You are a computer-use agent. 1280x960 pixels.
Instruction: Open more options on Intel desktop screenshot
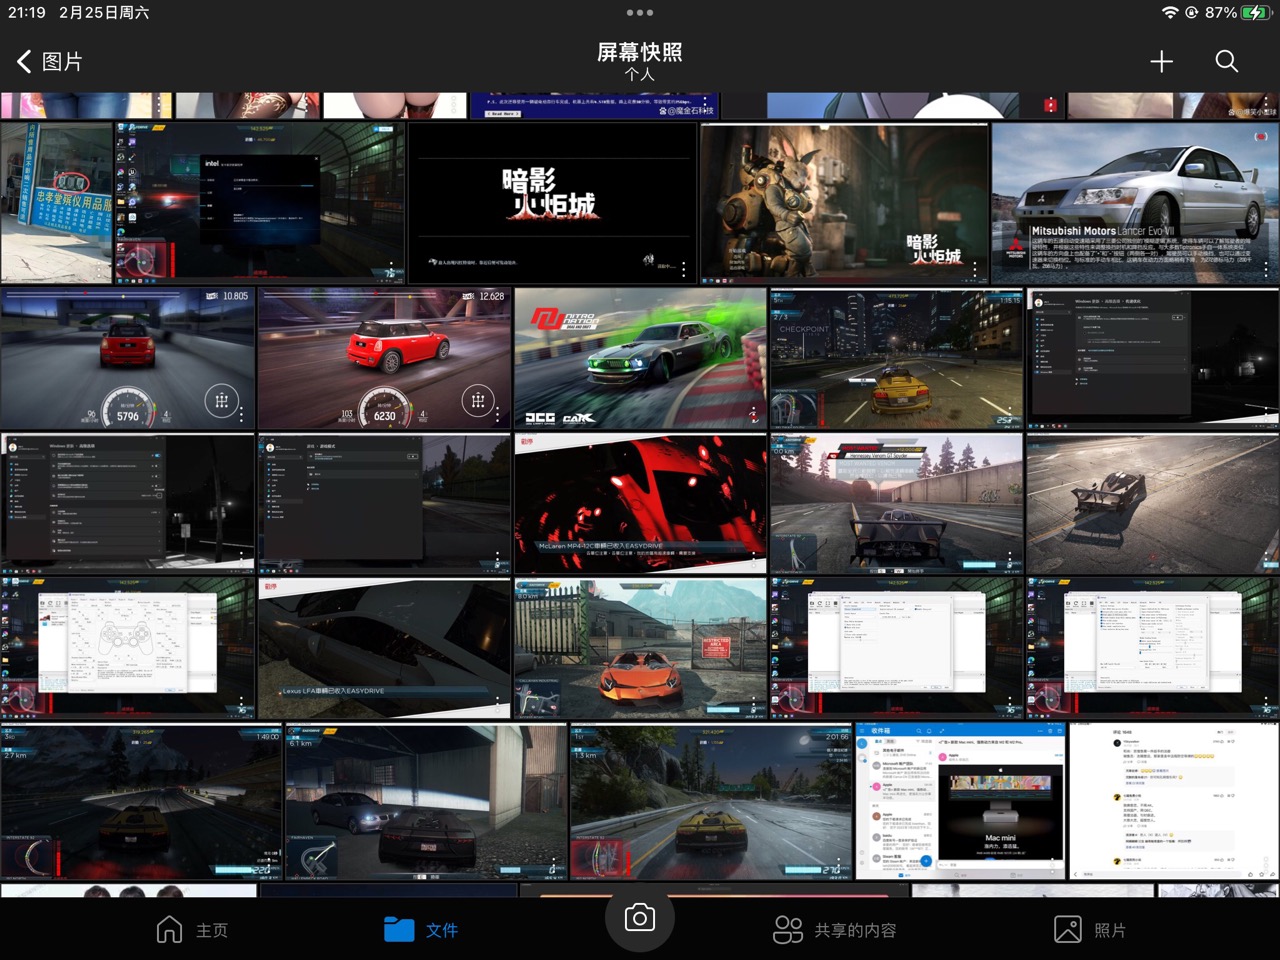click(393, 270)
